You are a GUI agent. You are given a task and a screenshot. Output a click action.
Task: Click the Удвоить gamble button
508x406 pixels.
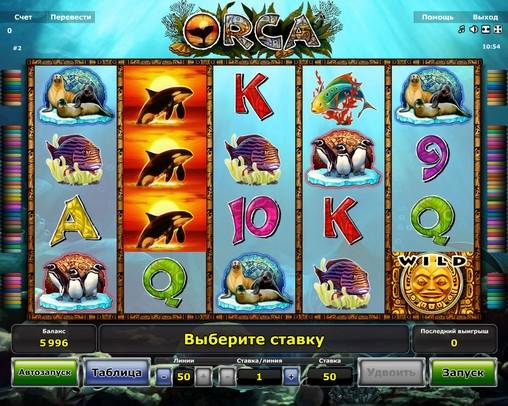click(391, 372)
